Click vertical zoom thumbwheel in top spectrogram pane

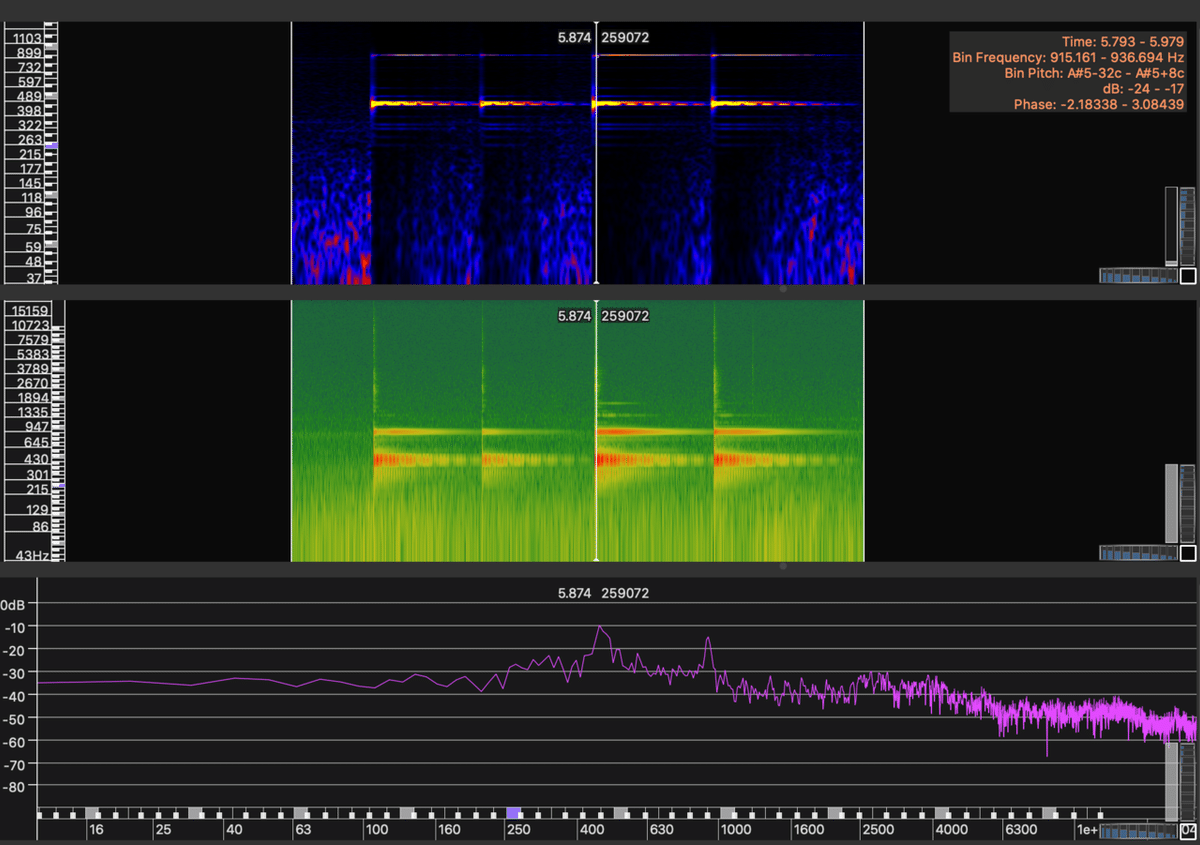[1188, 226]
